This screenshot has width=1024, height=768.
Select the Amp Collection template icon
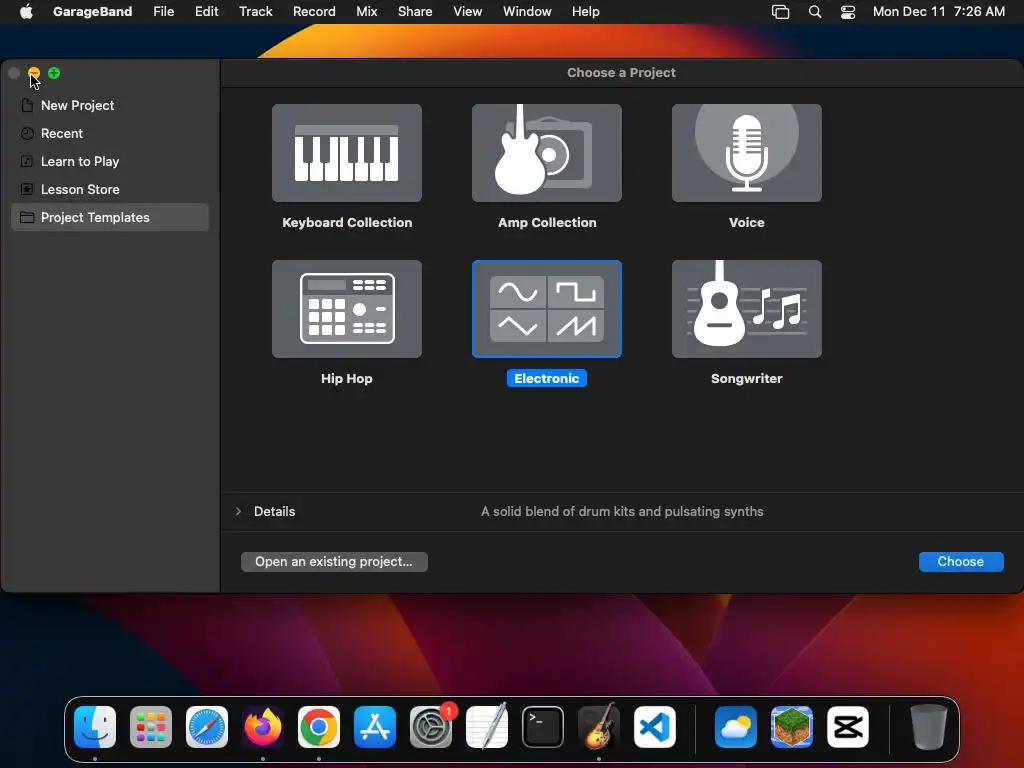point(547,153)
